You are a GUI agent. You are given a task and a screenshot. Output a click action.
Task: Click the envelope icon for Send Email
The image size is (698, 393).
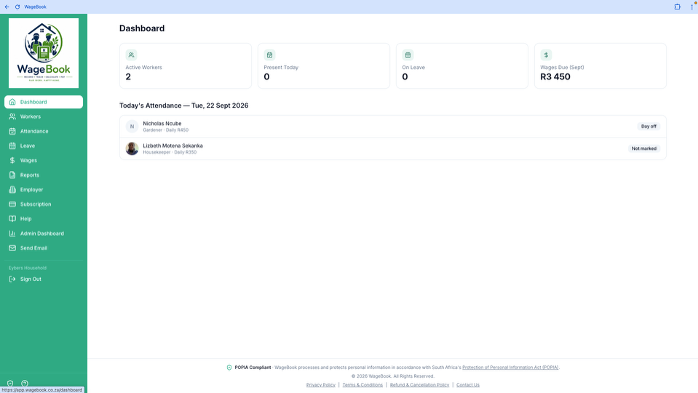pos(12,248)
